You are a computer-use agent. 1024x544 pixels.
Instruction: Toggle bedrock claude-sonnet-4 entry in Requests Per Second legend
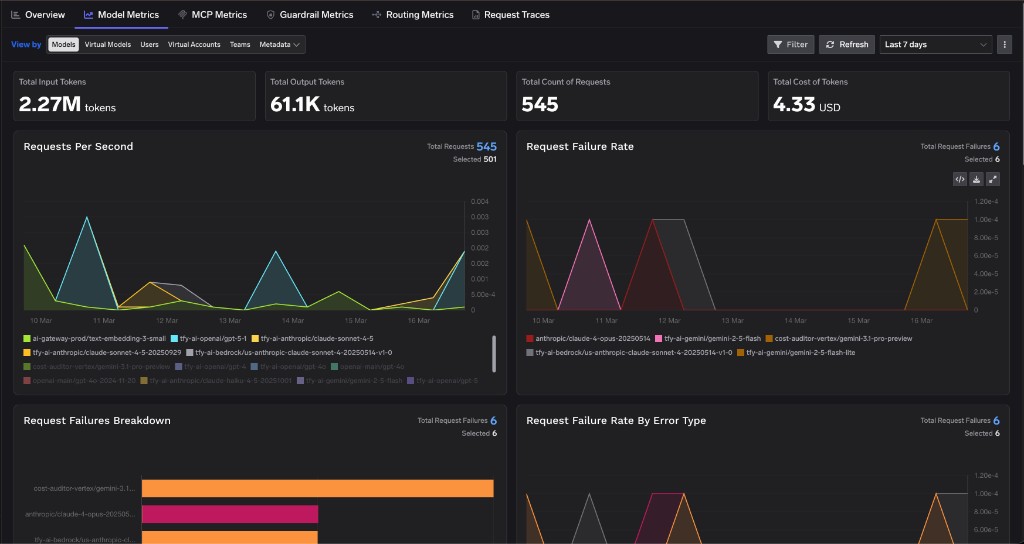[x=289, y=352]
